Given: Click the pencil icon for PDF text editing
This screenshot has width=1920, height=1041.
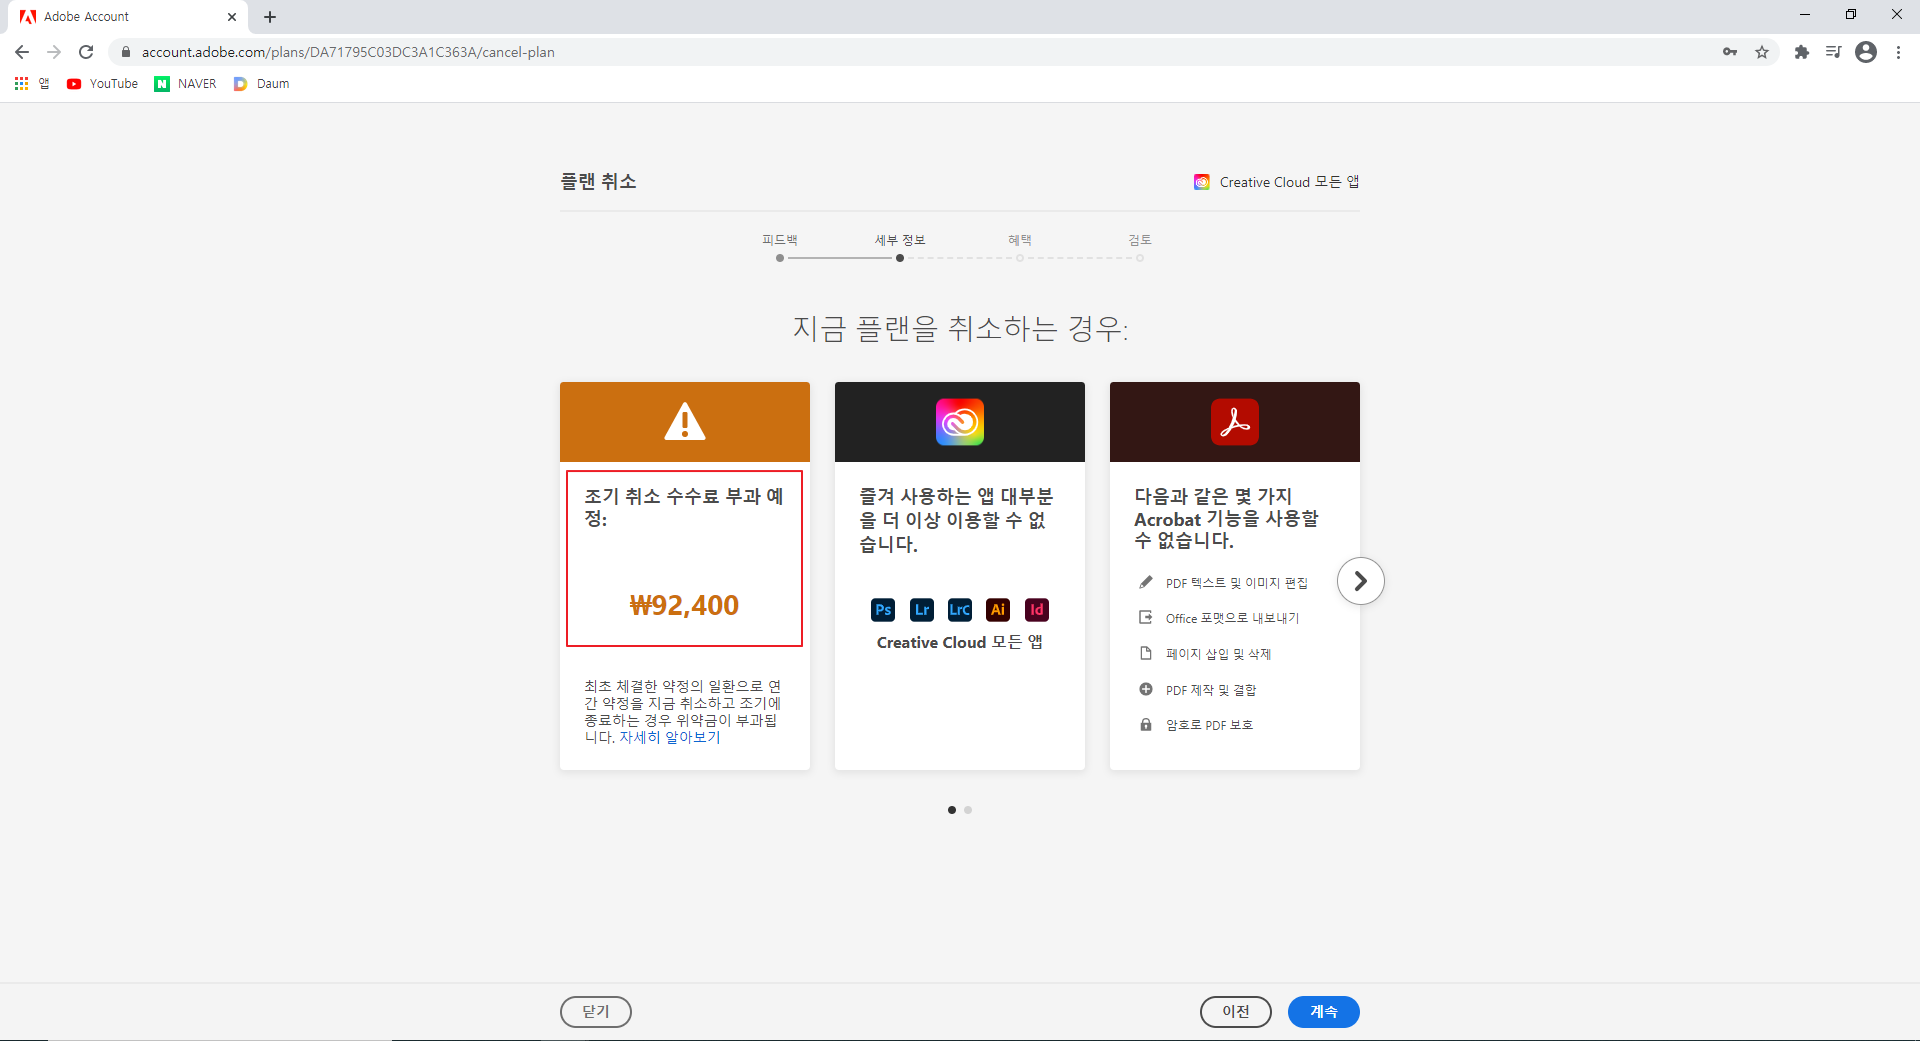Looking at the screenshot, I should 1146,582.
